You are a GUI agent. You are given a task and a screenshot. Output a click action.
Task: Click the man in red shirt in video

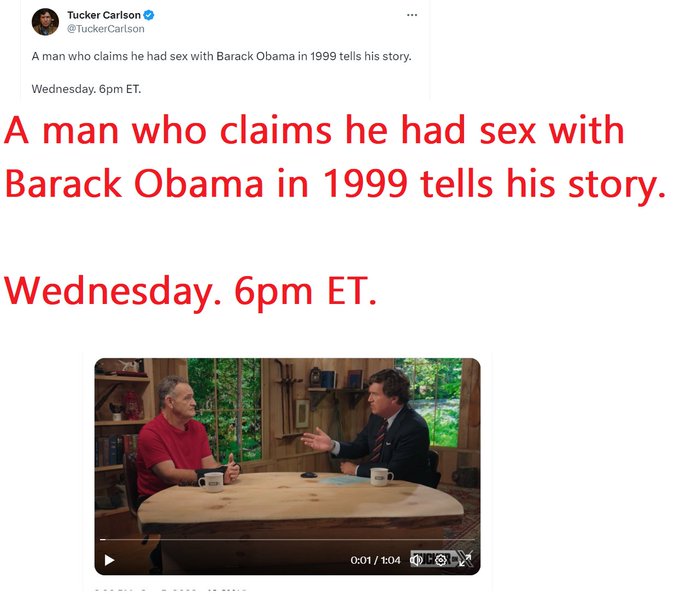174,442
